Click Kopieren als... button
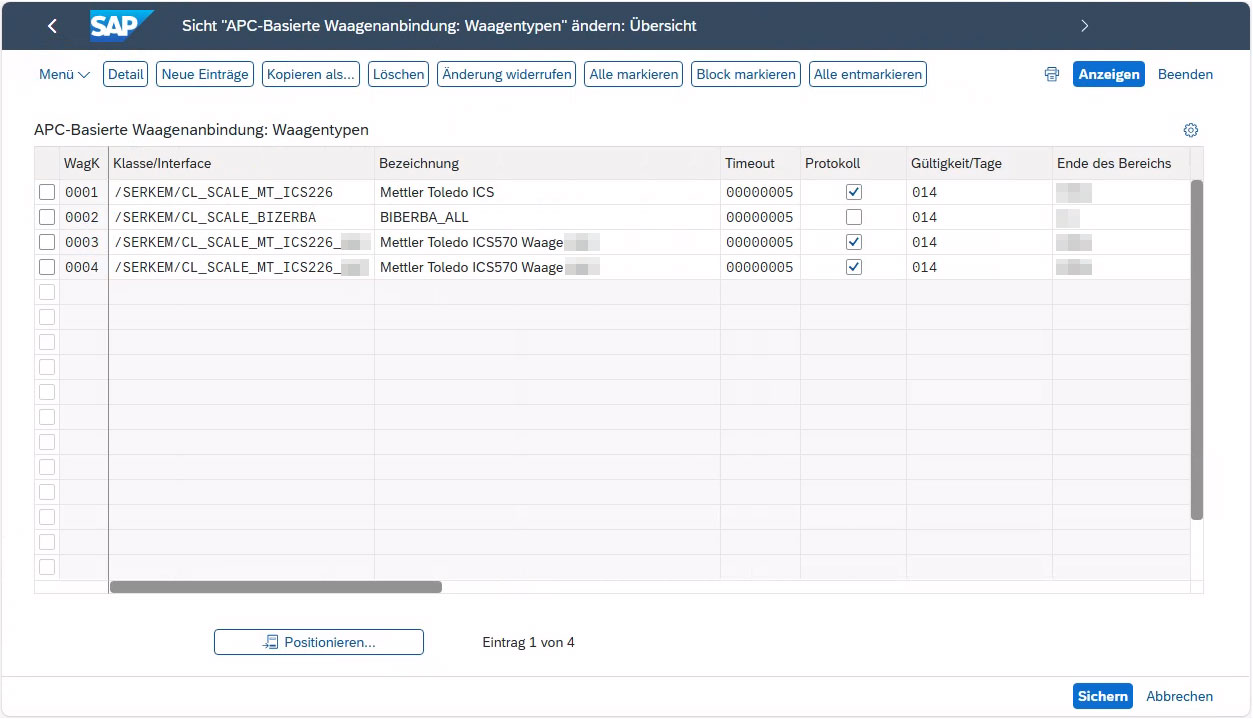1253x719 pixels. 311,75
